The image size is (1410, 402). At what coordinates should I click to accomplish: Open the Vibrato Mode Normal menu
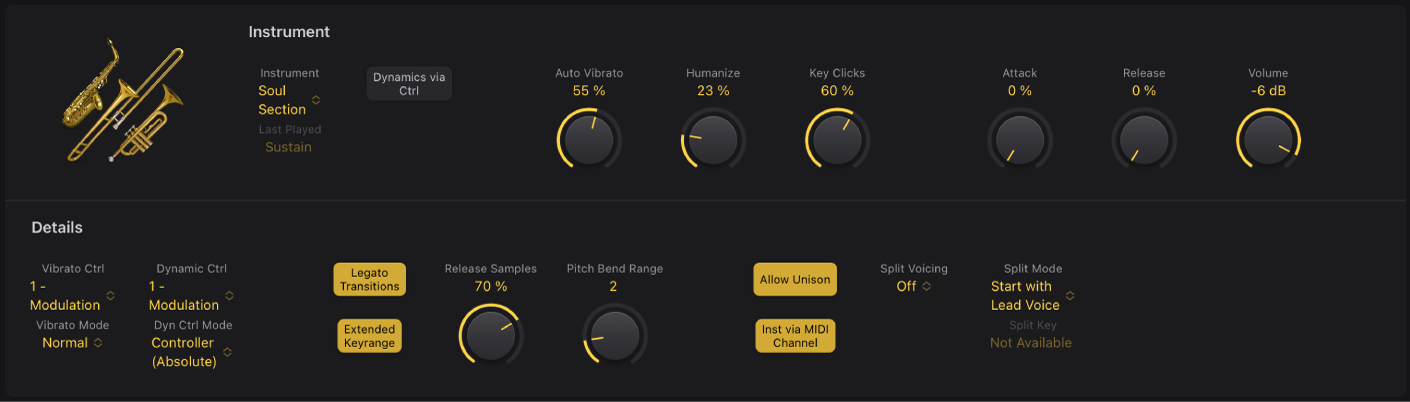72,343
